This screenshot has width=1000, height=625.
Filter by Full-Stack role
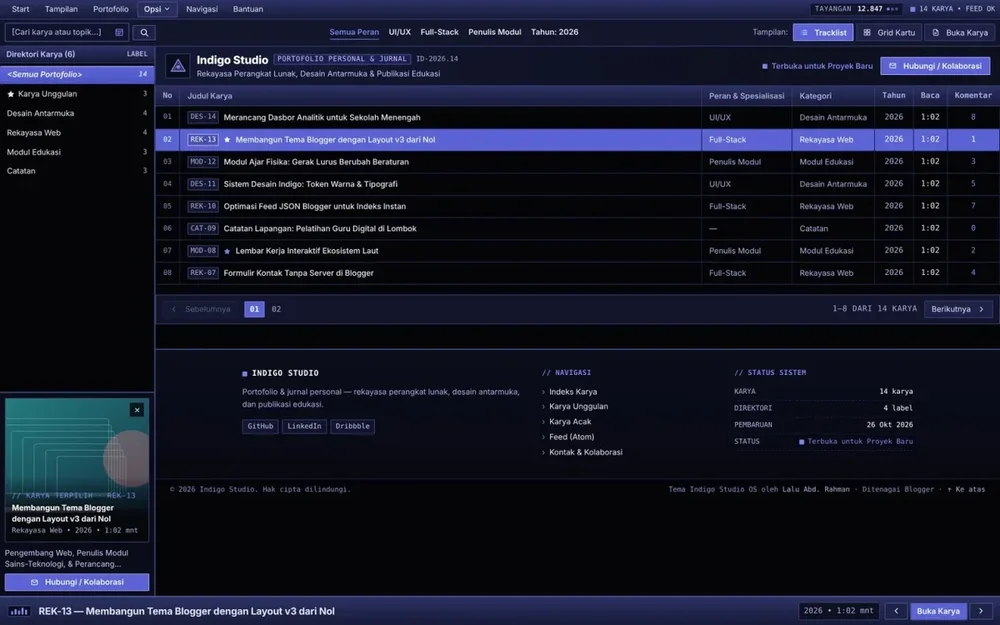click(439, 32)
